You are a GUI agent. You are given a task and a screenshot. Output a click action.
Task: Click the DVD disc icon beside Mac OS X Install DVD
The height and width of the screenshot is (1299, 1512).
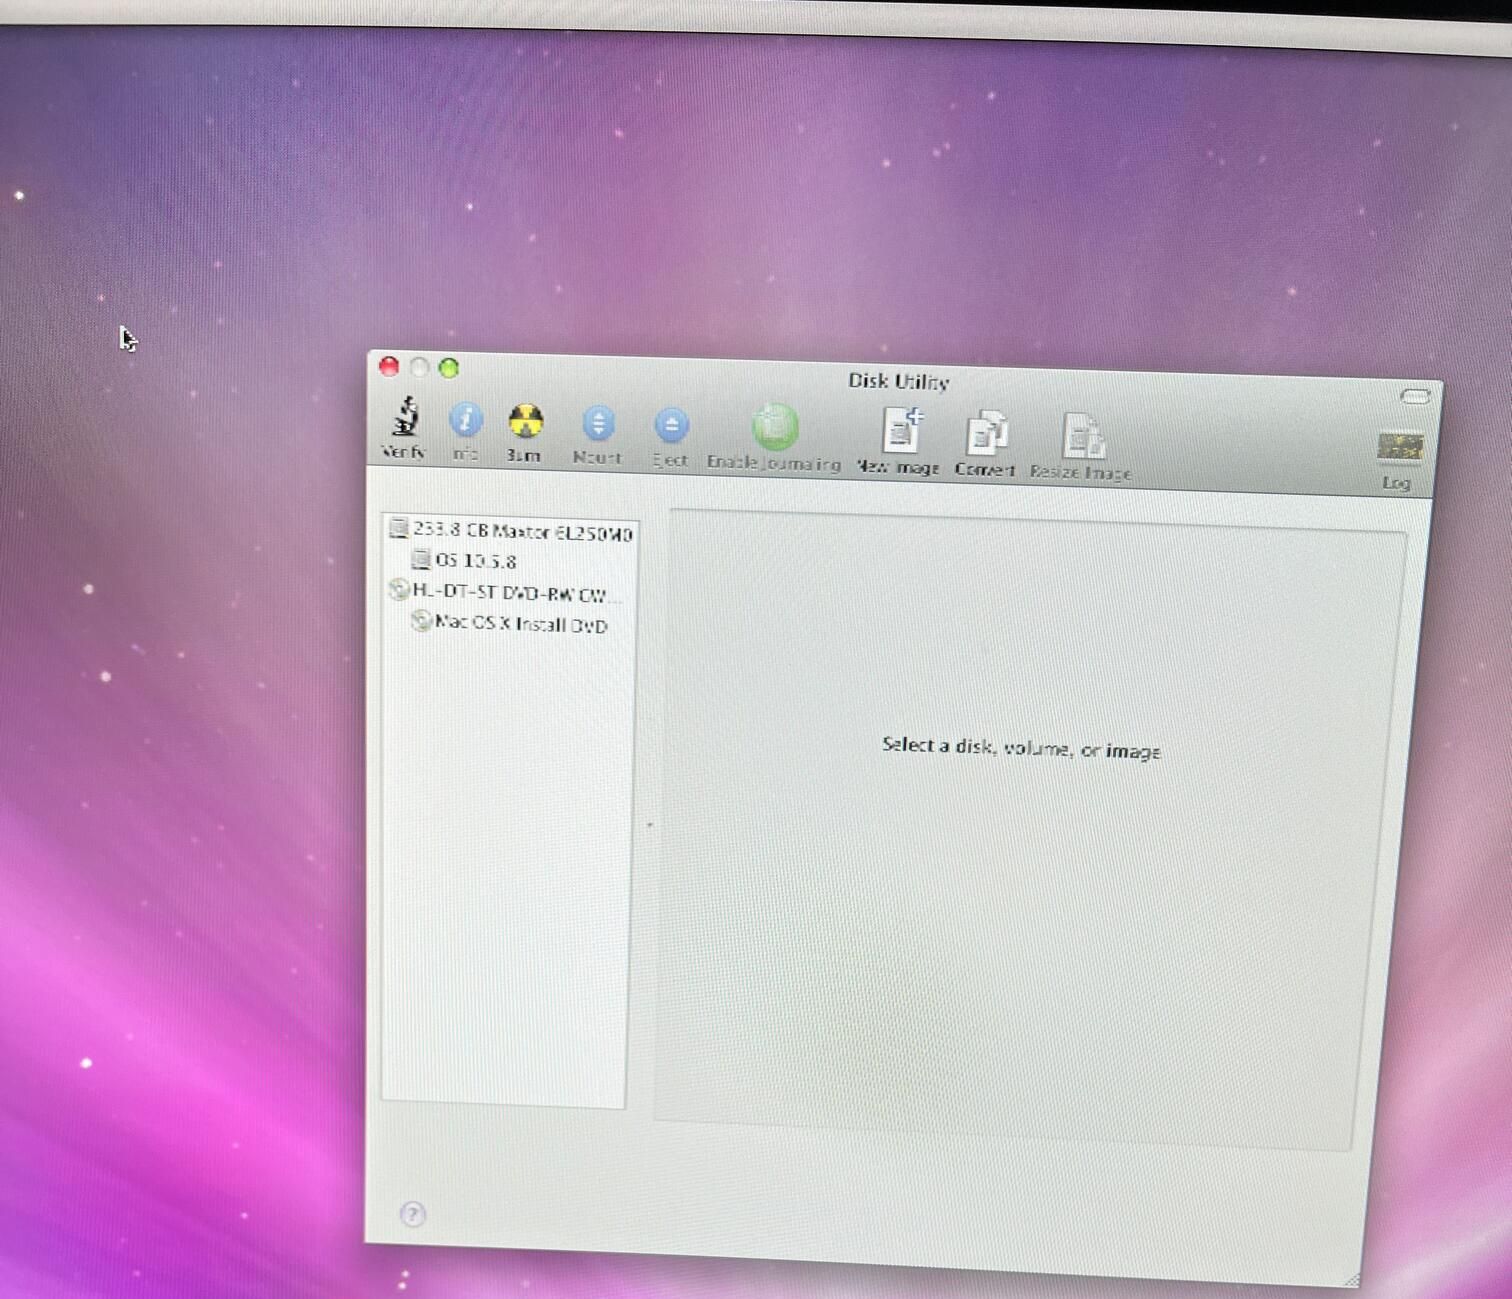point(421,621)
